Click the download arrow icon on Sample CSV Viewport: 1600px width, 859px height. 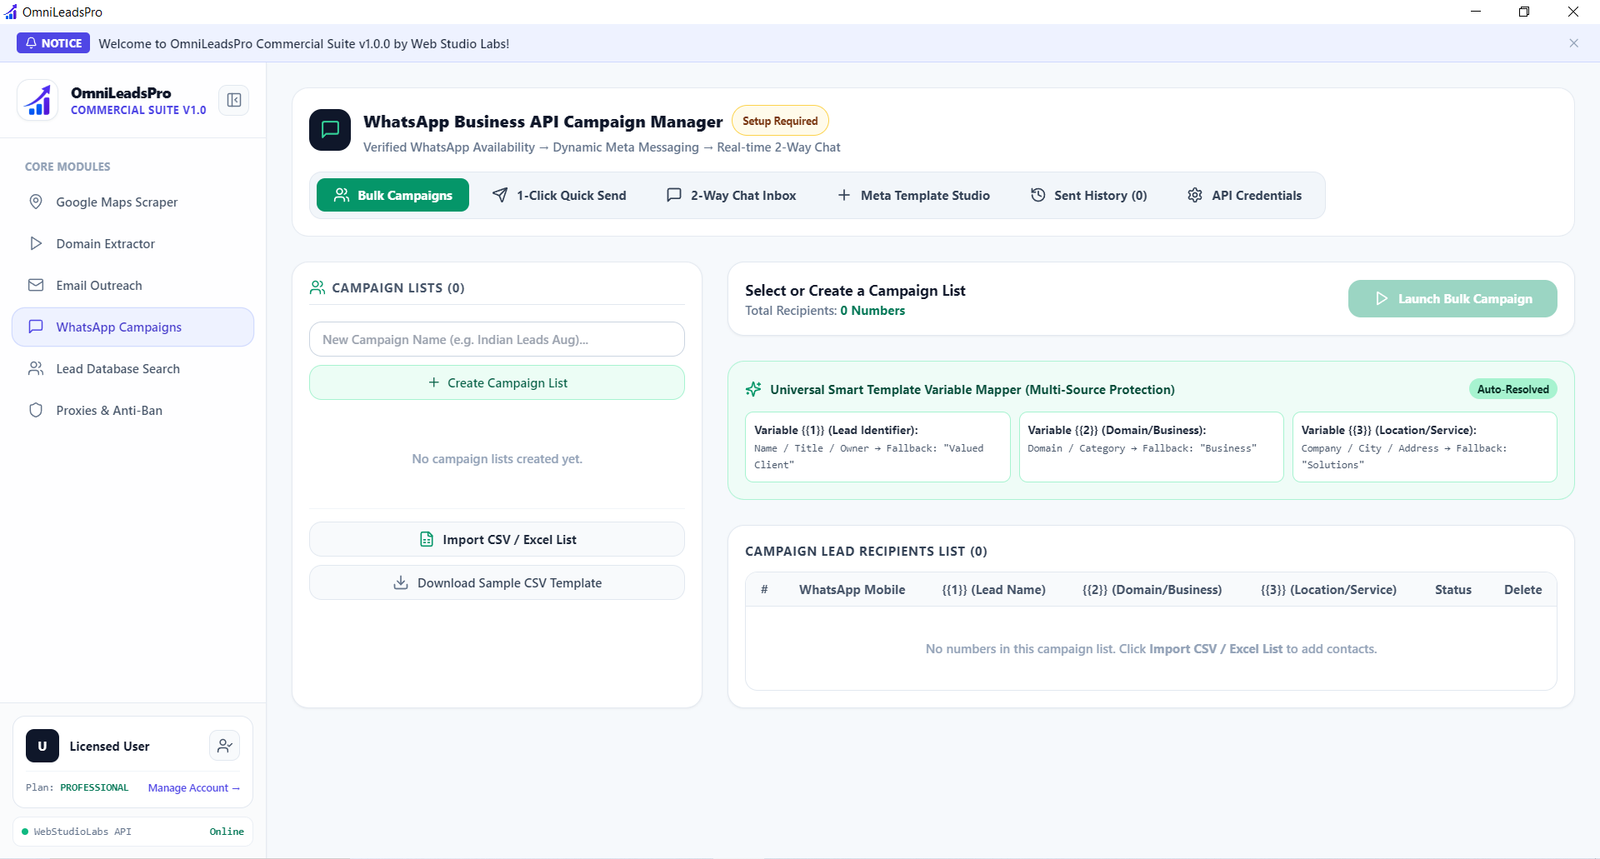pyautogui.click(x=401, y=583)
